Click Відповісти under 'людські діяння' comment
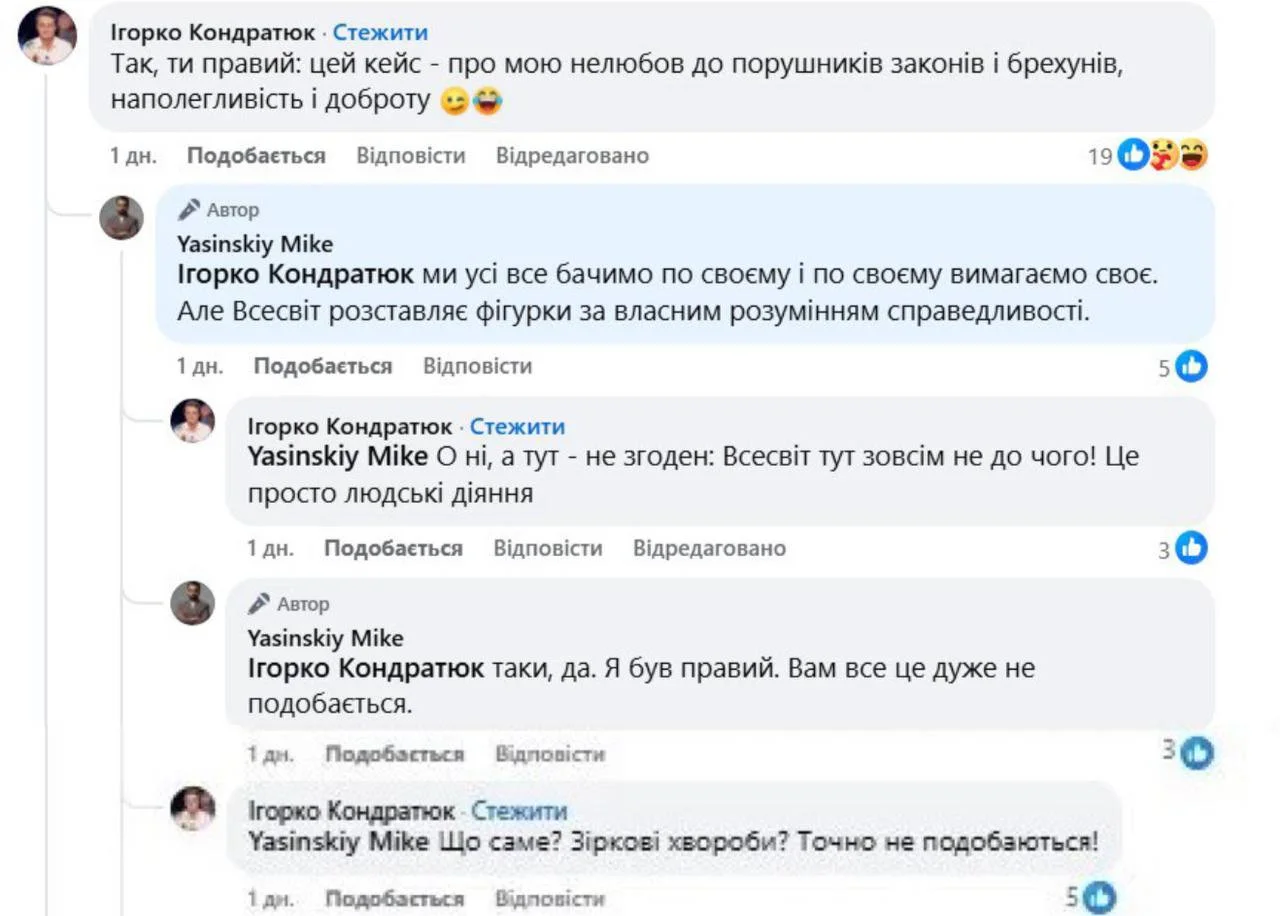The height and width of the screenshot is (916, 1280). (548, 548)
